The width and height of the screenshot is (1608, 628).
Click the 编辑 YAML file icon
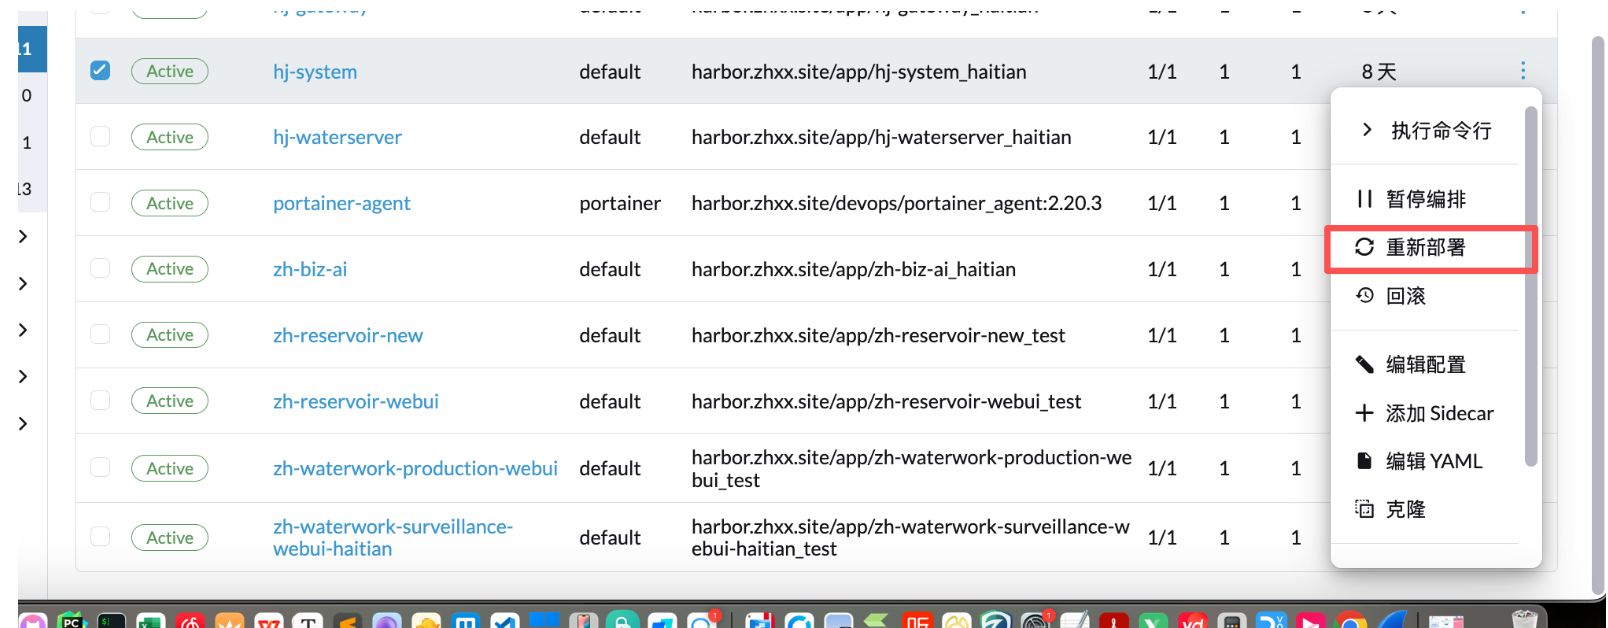1364,461
